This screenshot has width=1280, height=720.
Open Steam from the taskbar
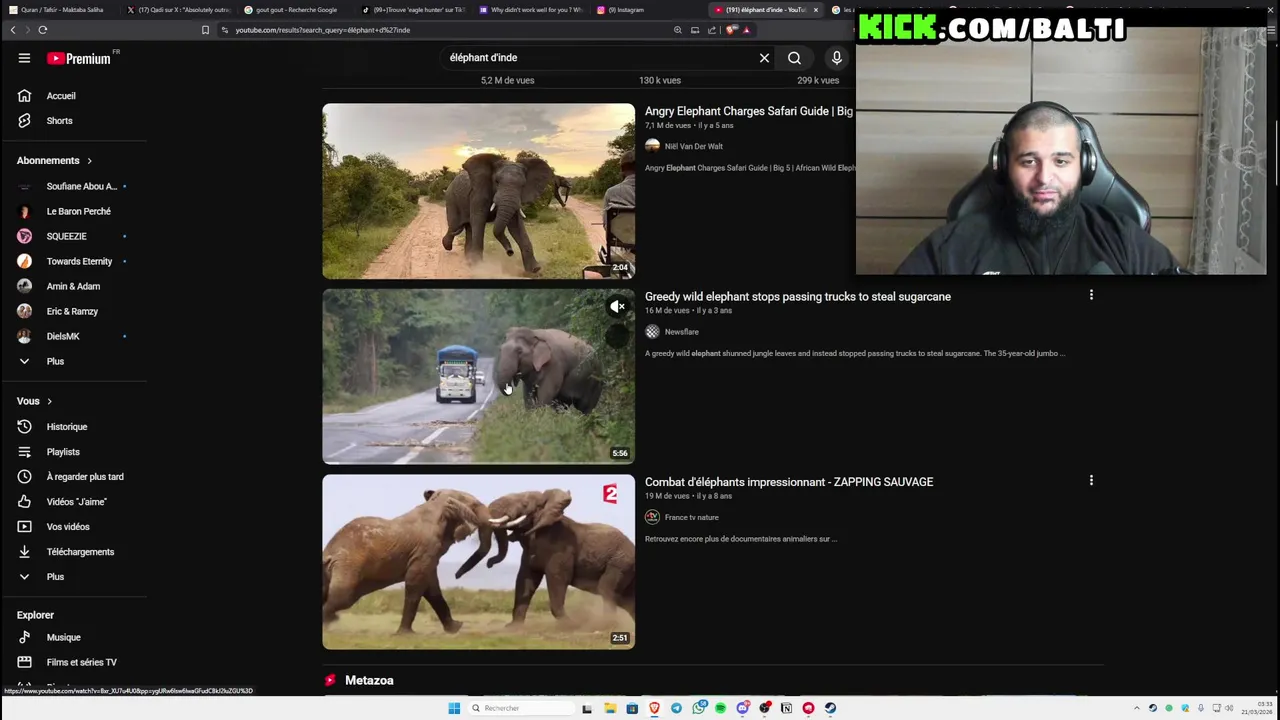[830, 708]
